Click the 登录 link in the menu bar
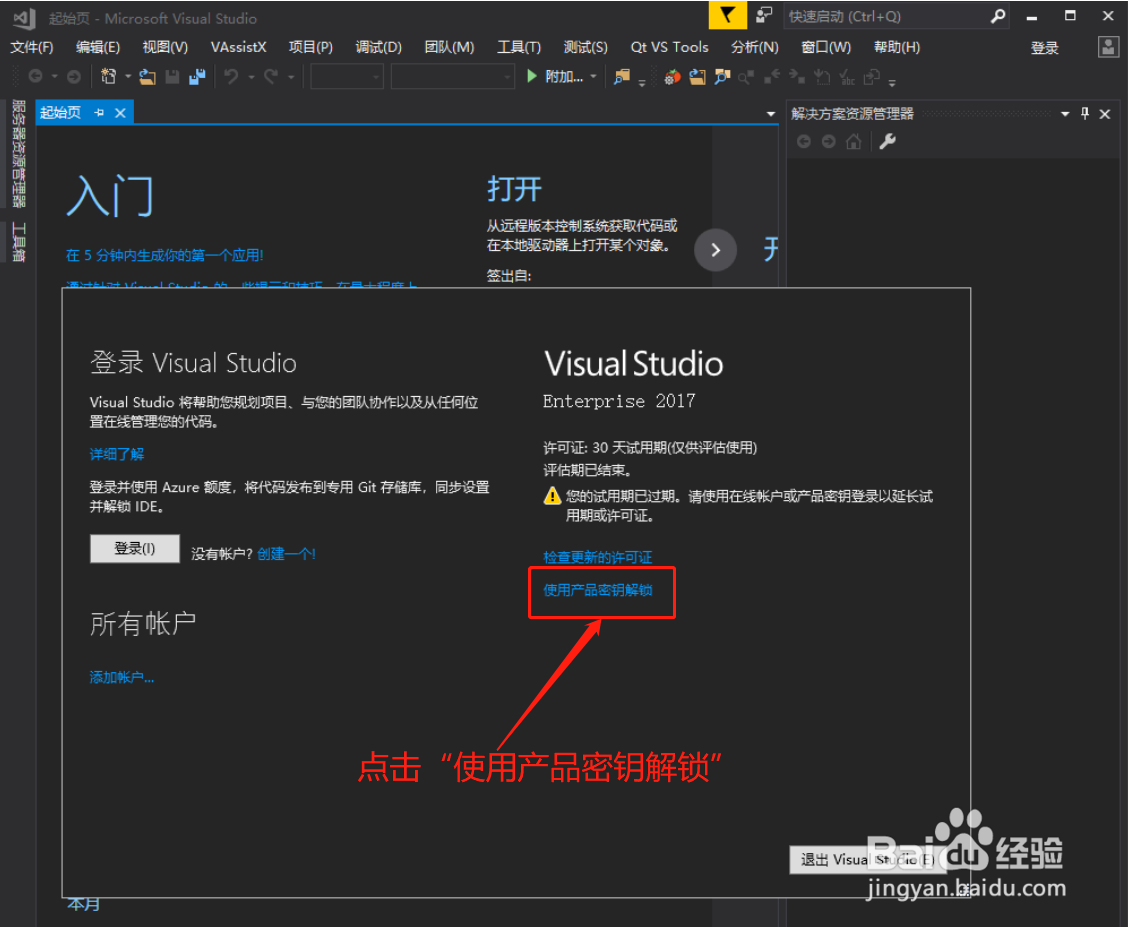 [1045, 48]
